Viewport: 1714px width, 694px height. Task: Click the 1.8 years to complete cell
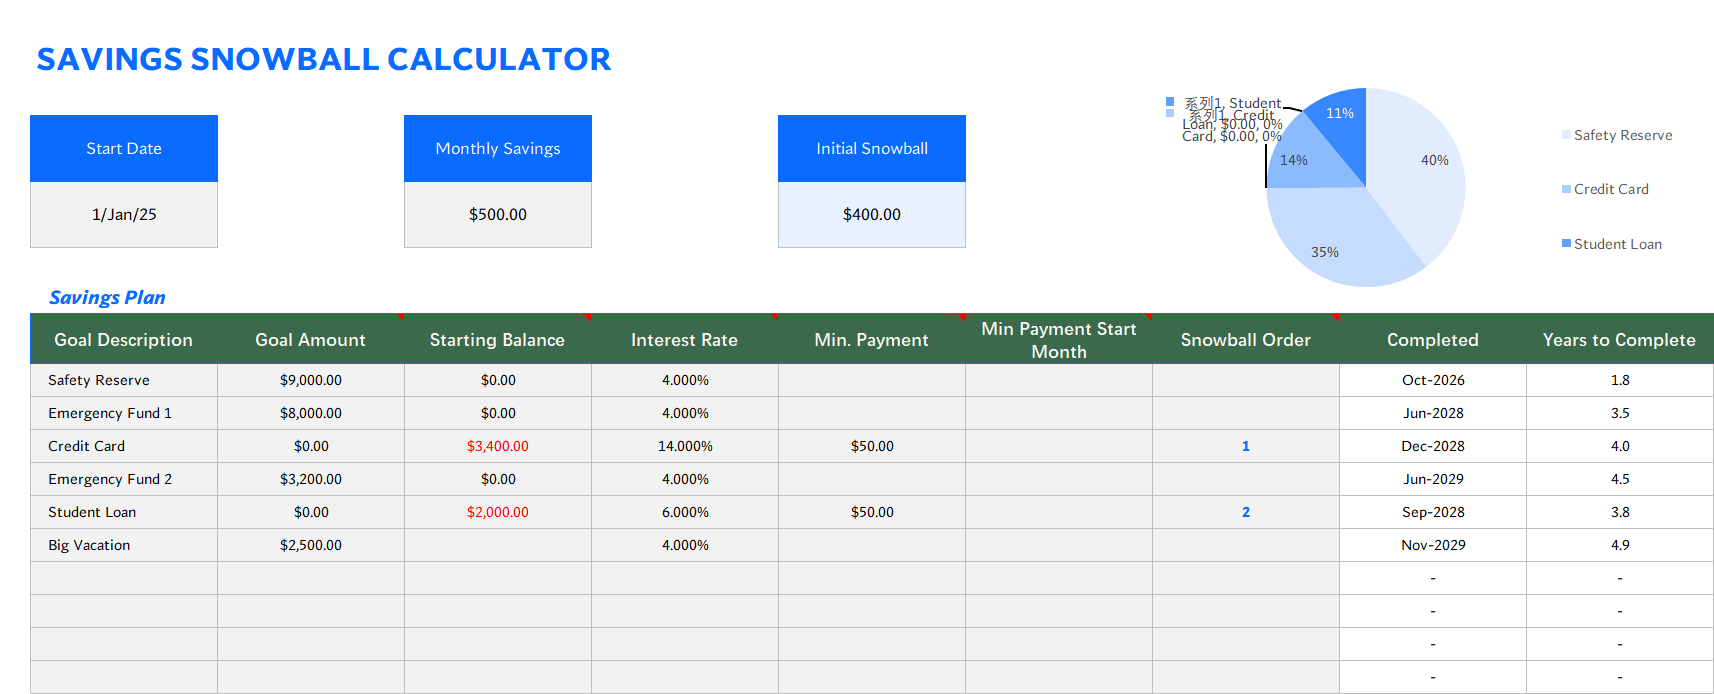pyautogui.click(x=1620, y=380)
